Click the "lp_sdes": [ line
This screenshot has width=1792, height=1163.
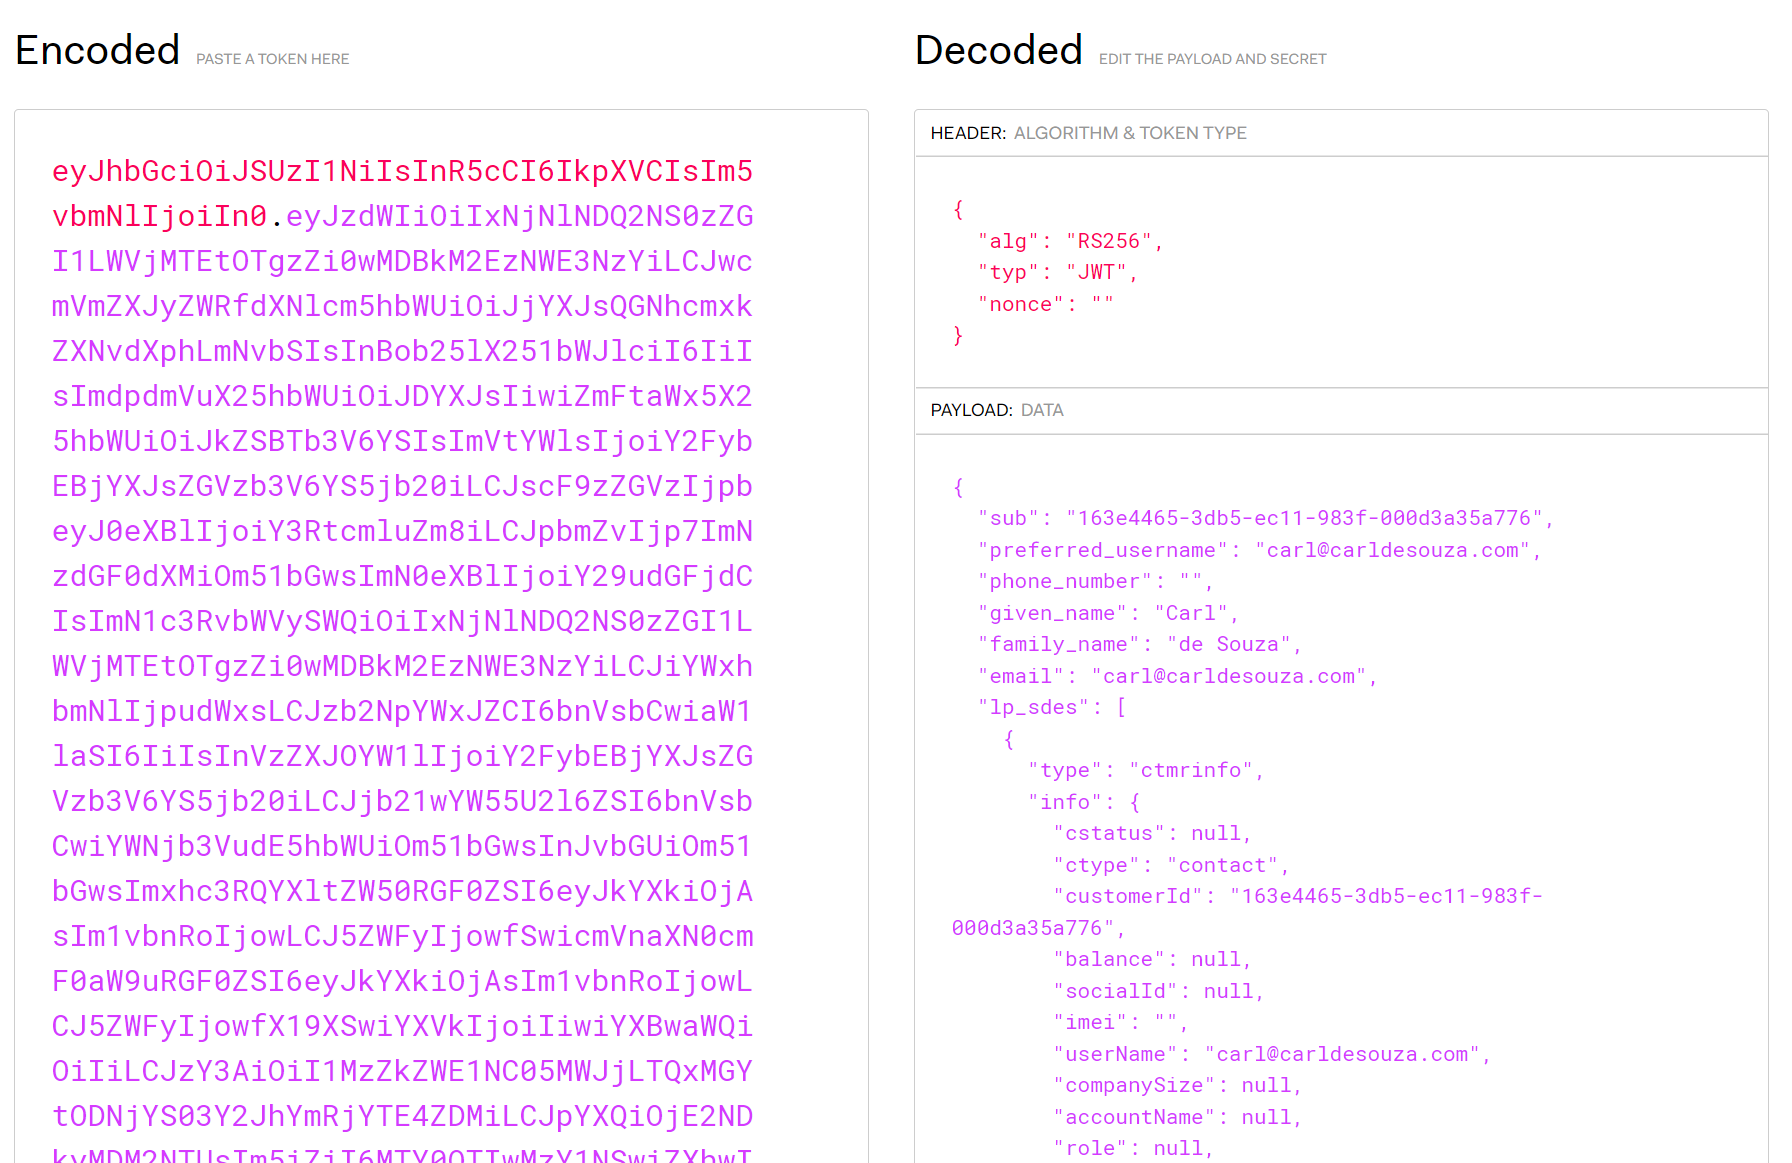point(1052,707)
